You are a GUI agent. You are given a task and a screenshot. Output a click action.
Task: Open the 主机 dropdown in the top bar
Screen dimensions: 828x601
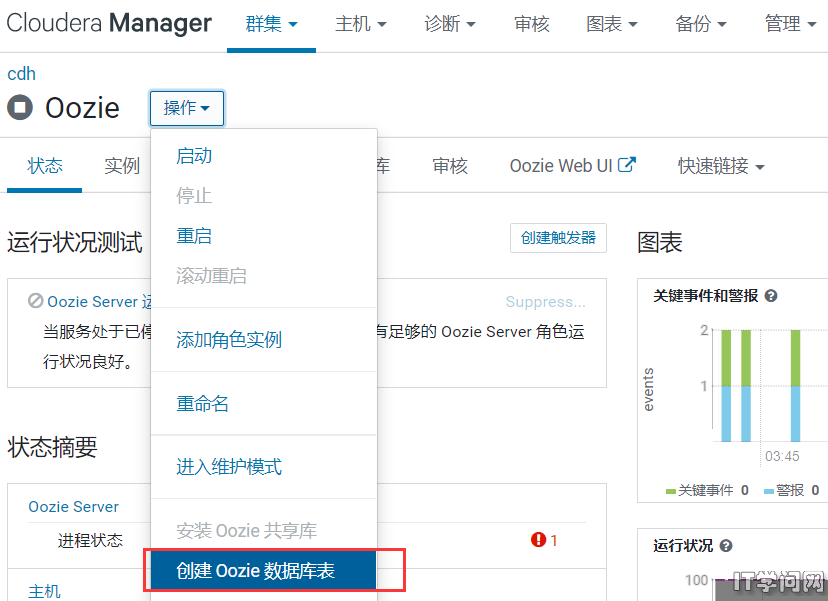[361, 24]
